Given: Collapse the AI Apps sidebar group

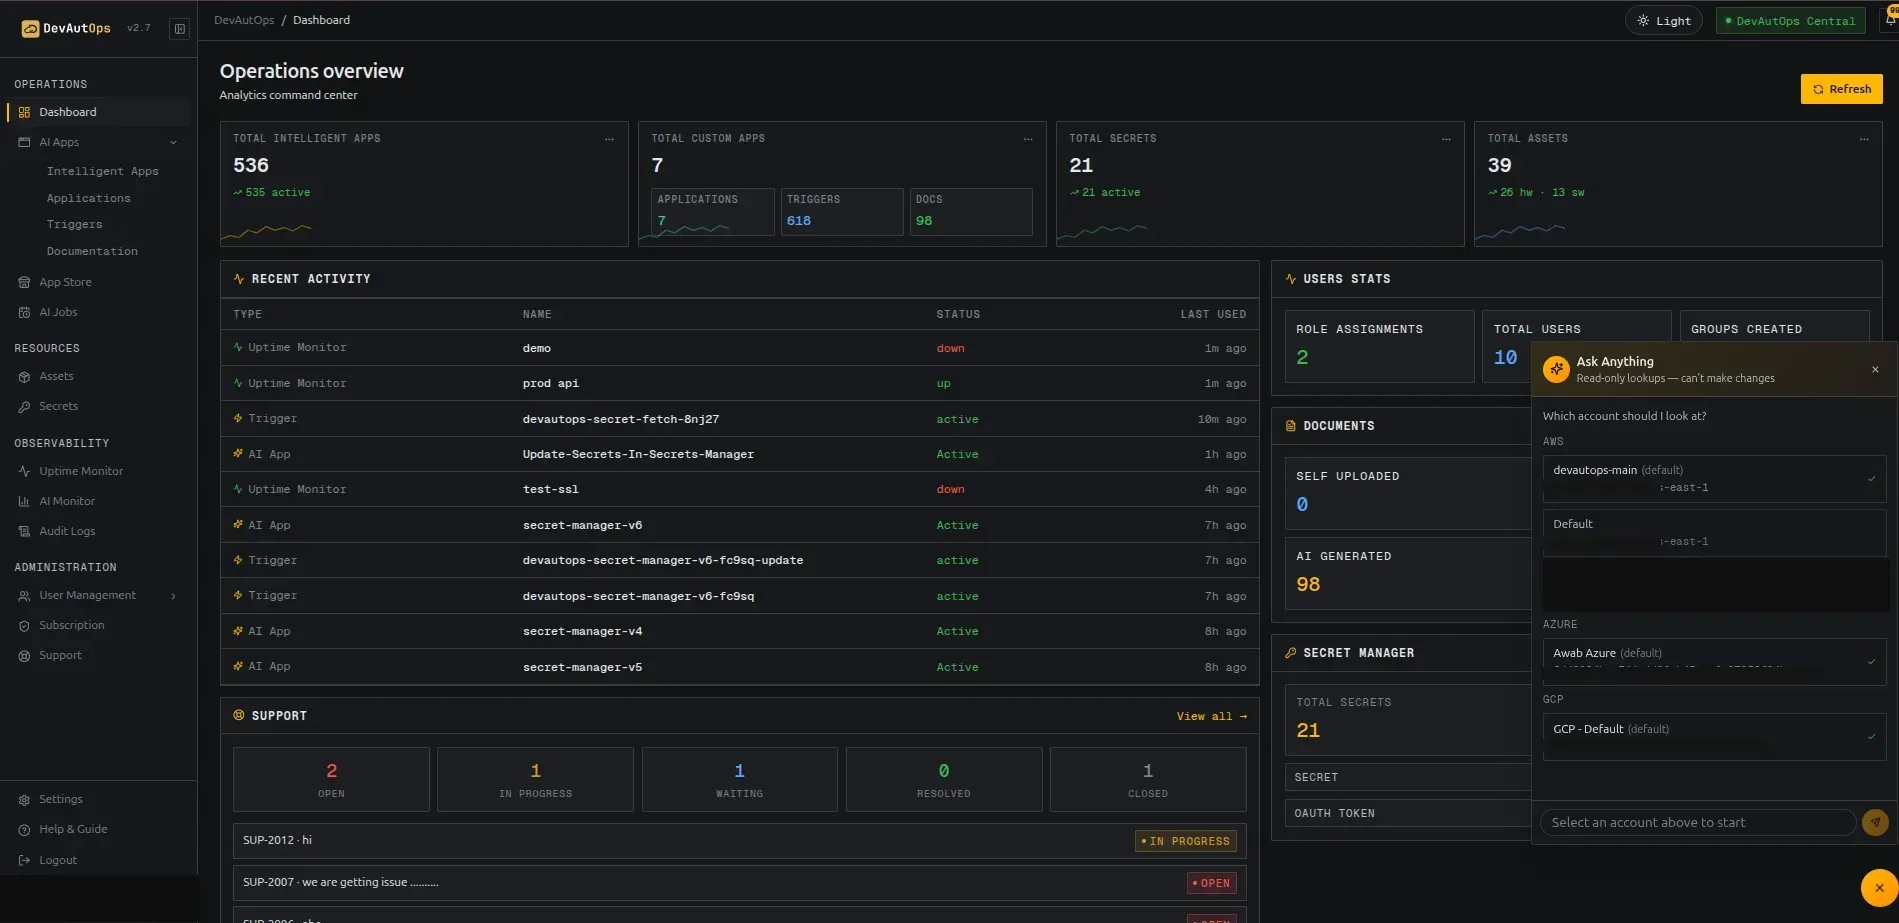Looking at the screenshot, I should tap(173, 143).
